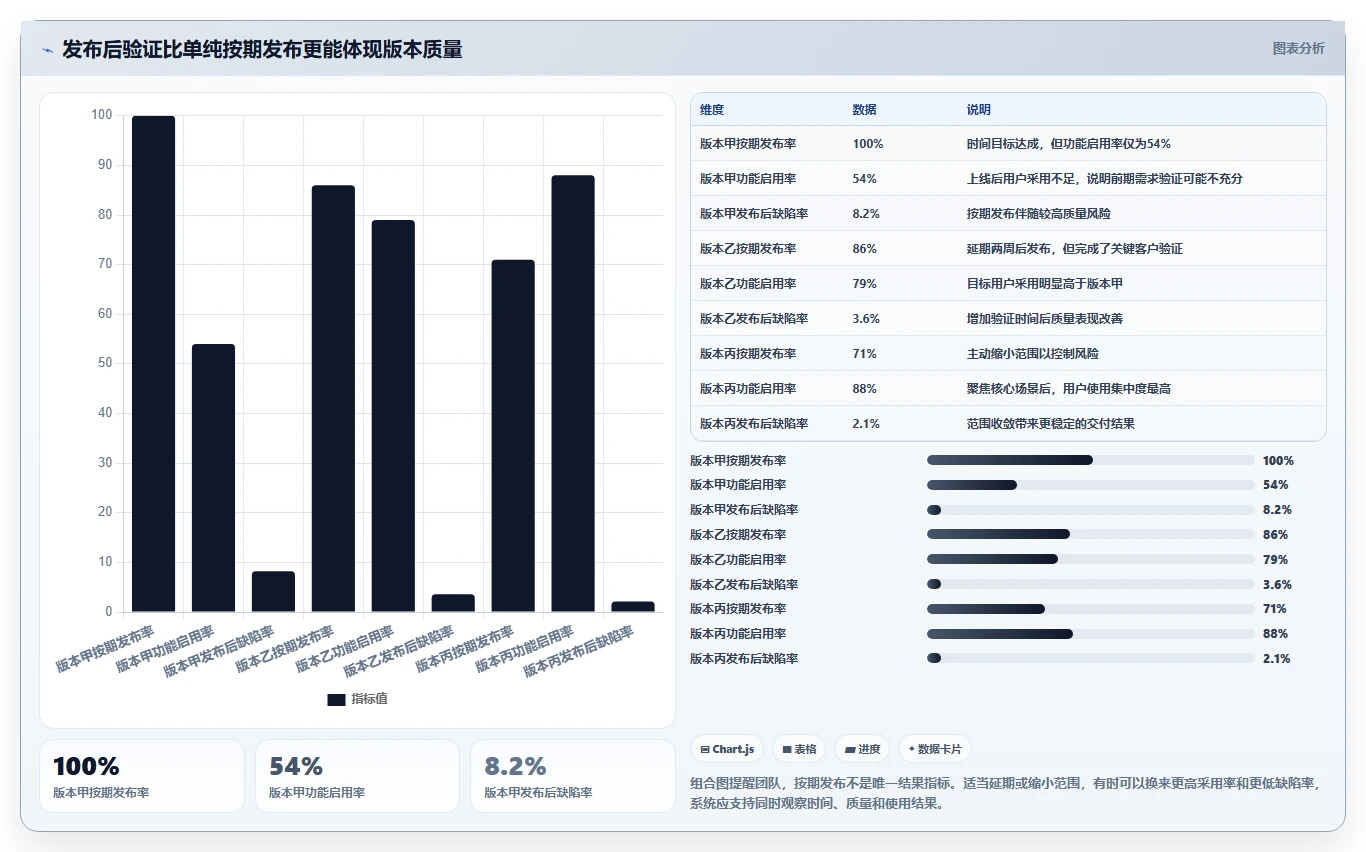Open the 100% 版本甲按期发布率 data card

[142, 776]
